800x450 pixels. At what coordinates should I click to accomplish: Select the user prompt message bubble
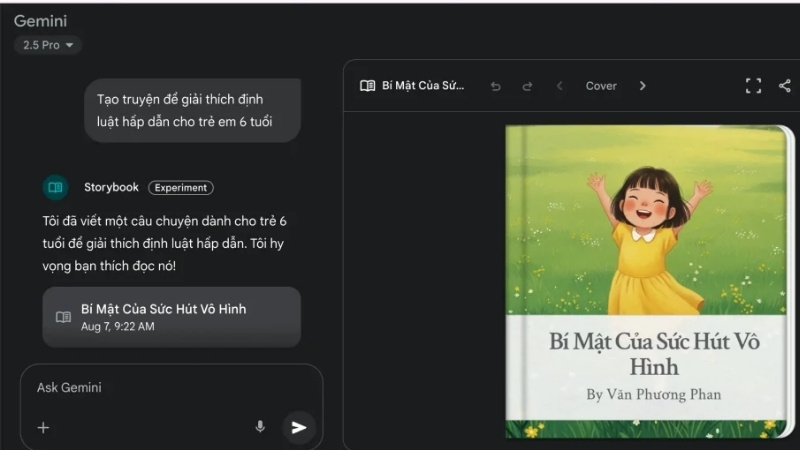(x=192, y=110)
